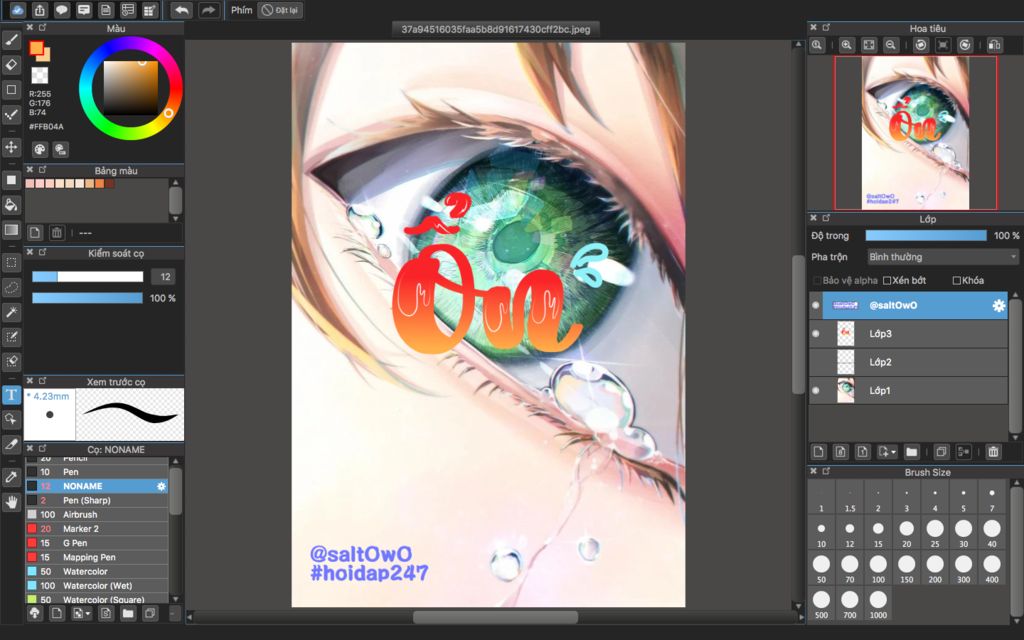Select brush size 1000 preset
The height and width of the screenshot is (640, 1024).
(x=878, y=603)
